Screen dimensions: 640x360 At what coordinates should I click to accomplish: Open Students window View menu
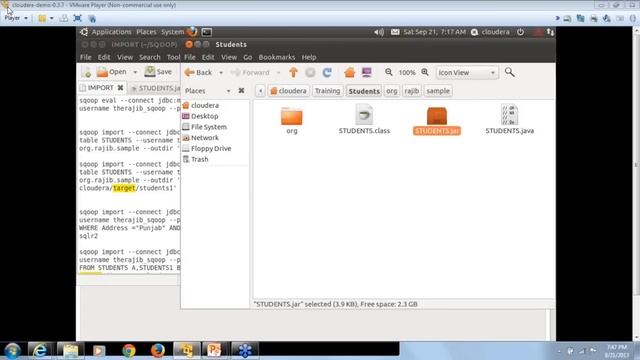[x=229, y=57]
